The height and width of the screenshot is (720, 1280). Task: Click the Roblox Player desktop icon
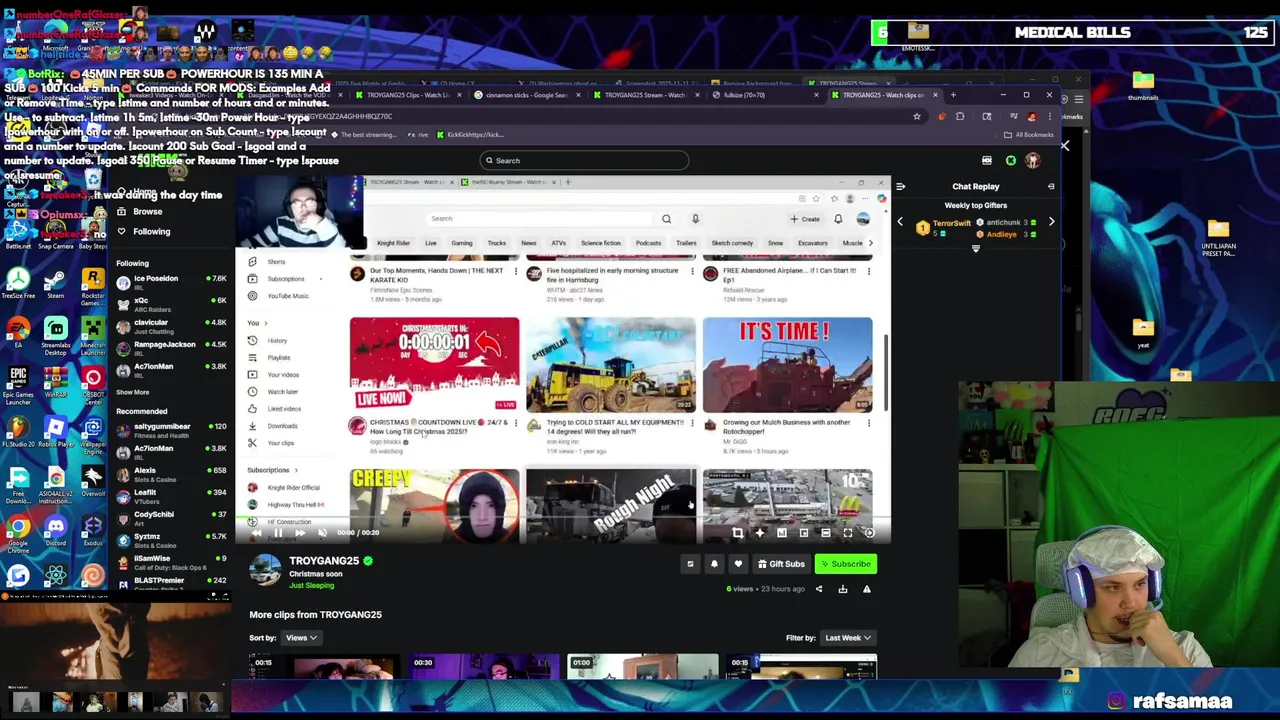point(55,431)
